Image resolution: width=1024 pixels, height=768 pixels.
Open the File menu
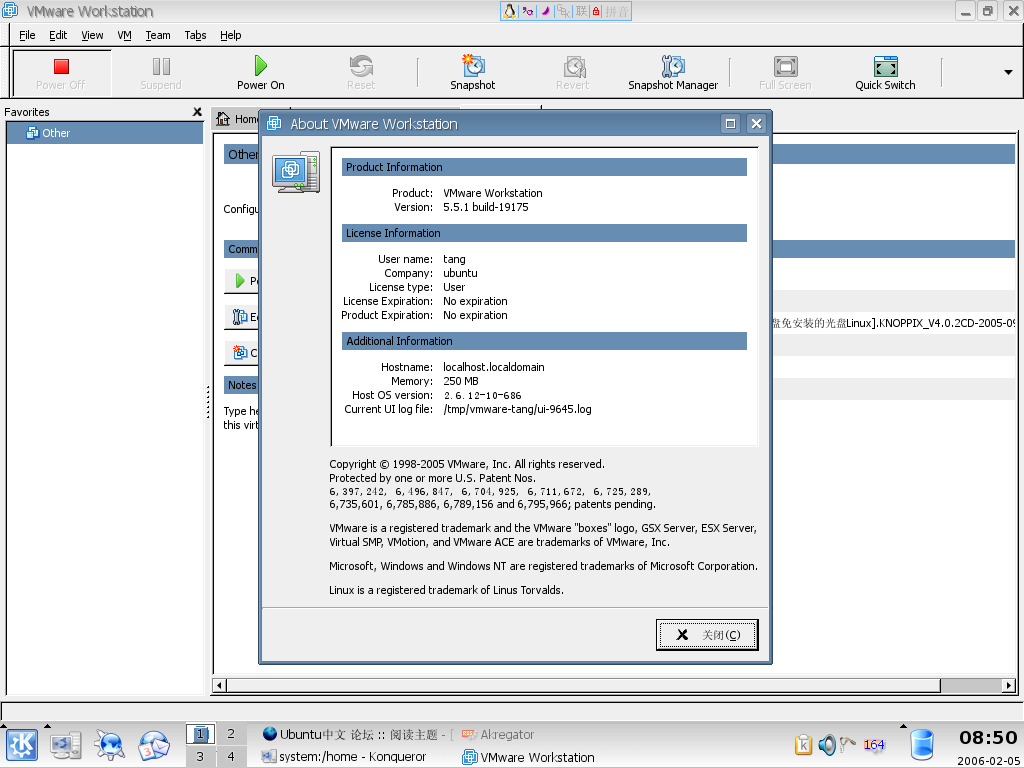coord(27,35)
